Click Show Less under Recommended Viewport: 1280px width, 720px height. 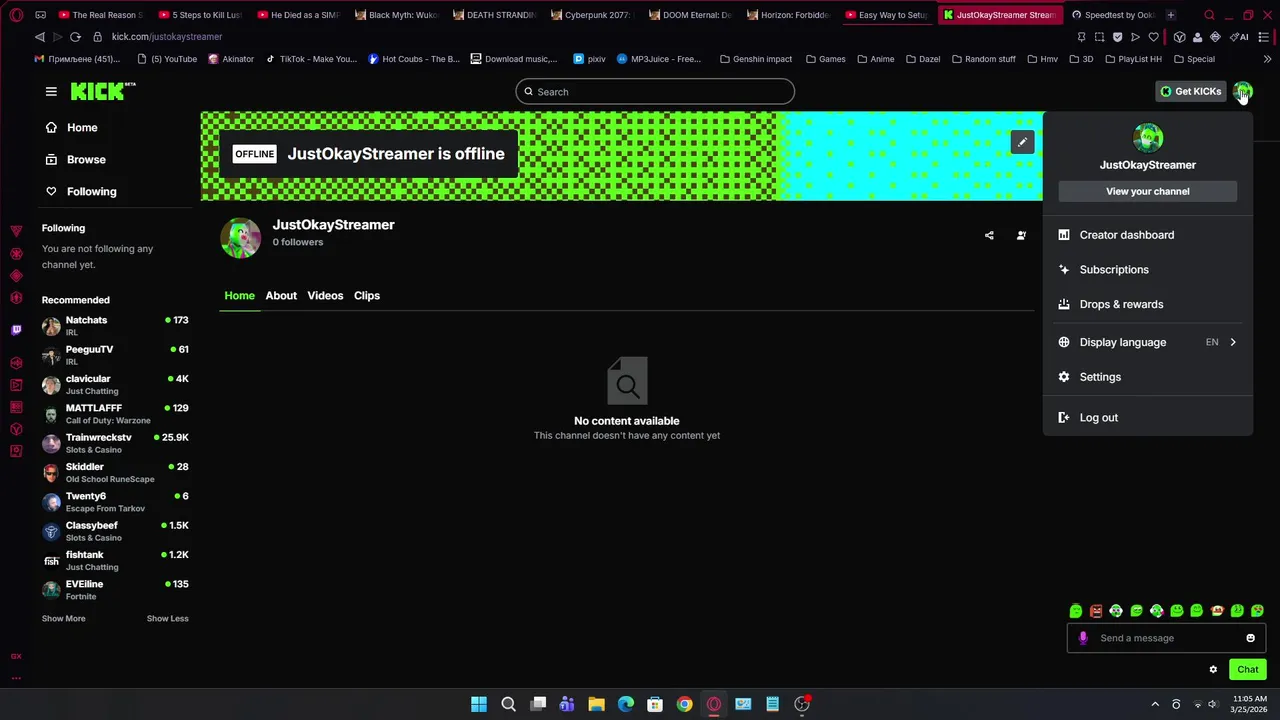point(167,619)
